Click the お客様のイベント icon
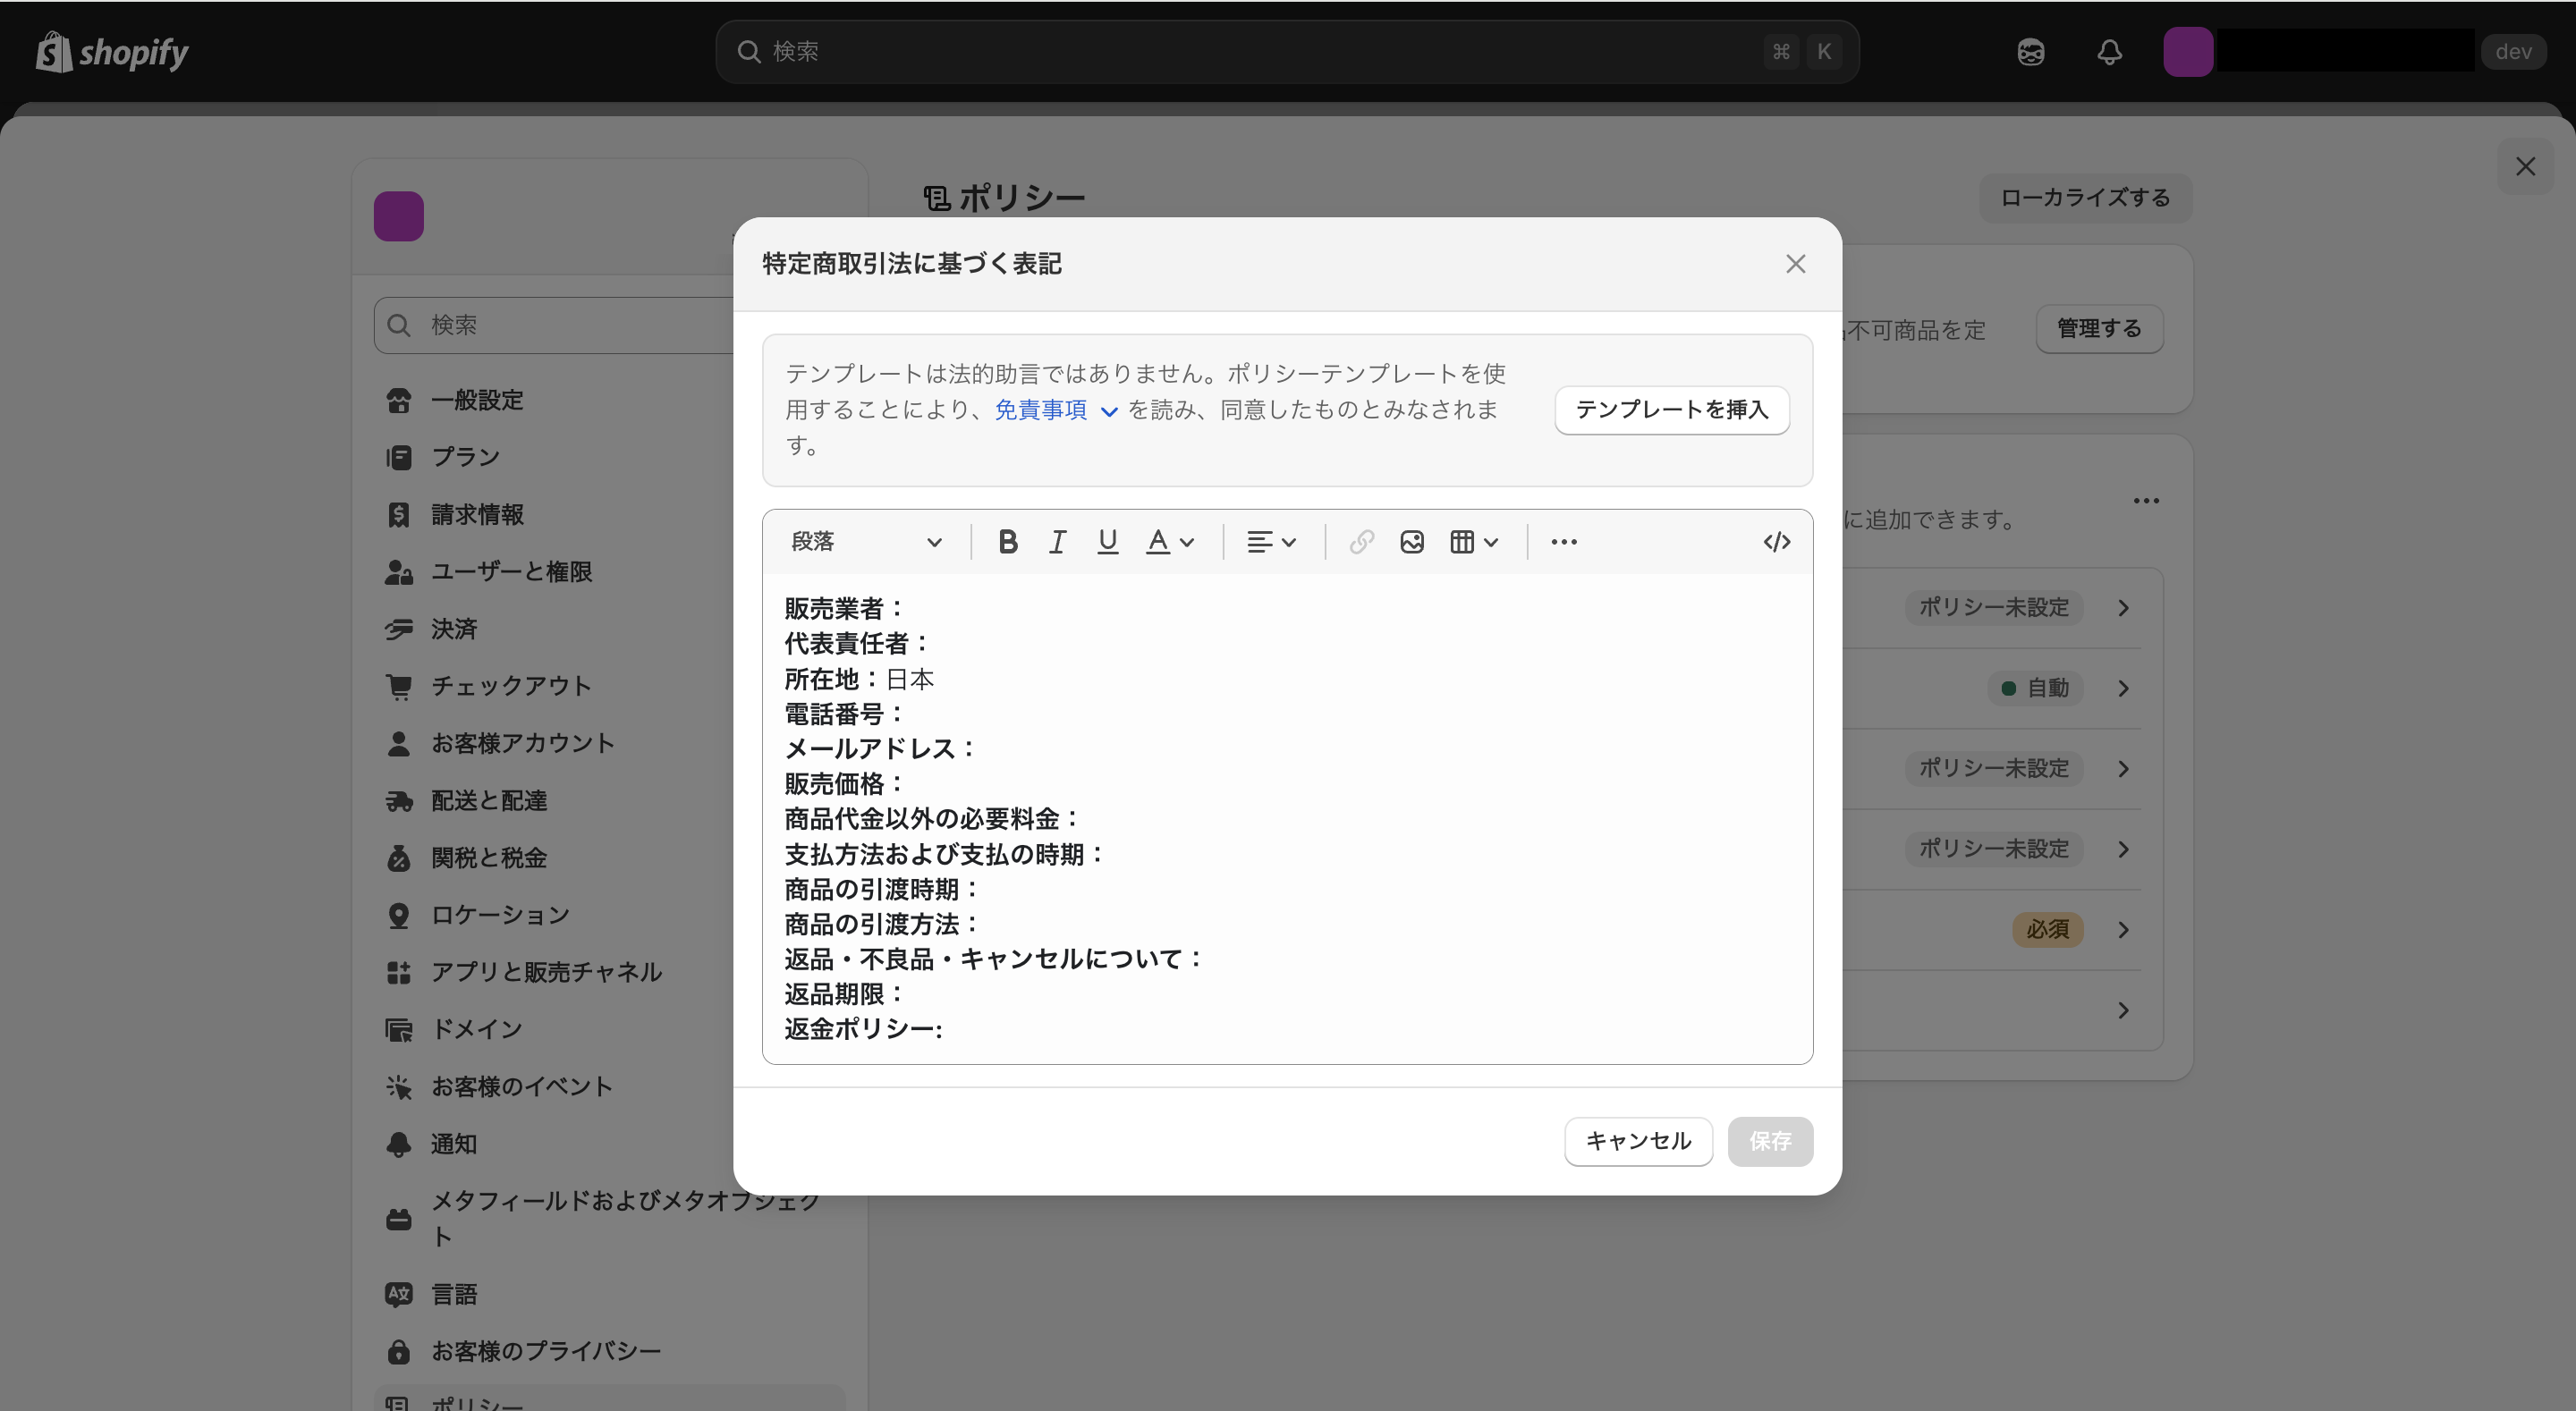The height and width of the screenshot is (1411, 2576). (x=398, y=1086)
